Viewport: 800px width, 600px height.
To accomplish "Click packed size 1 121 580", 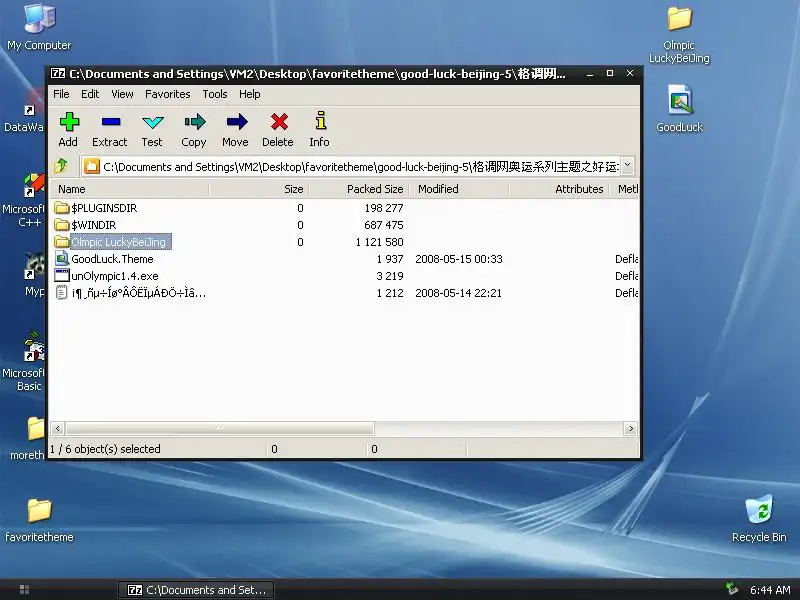I will 379,242.
